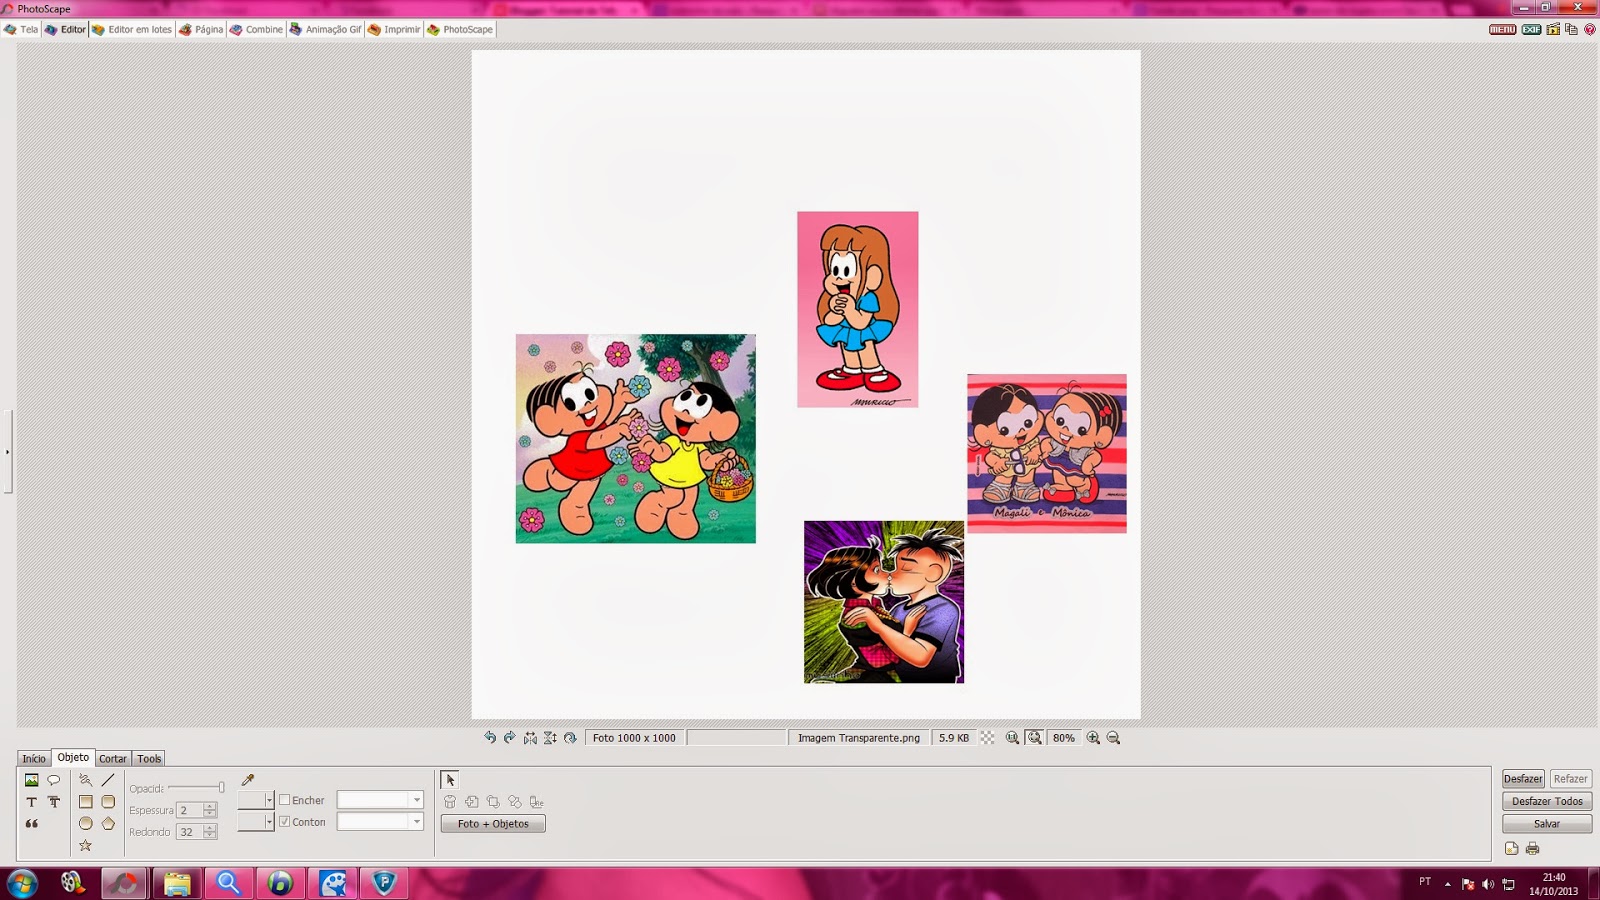The image size is (1600, 900).
Task: Select the plain text tool
Action: pyautogui.click(x=32, y=802)
